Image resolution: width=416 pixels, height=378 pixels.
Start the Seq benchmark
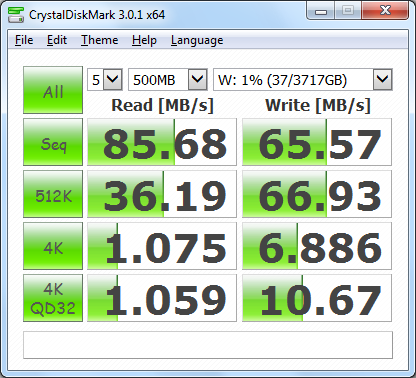pos(53,142)
